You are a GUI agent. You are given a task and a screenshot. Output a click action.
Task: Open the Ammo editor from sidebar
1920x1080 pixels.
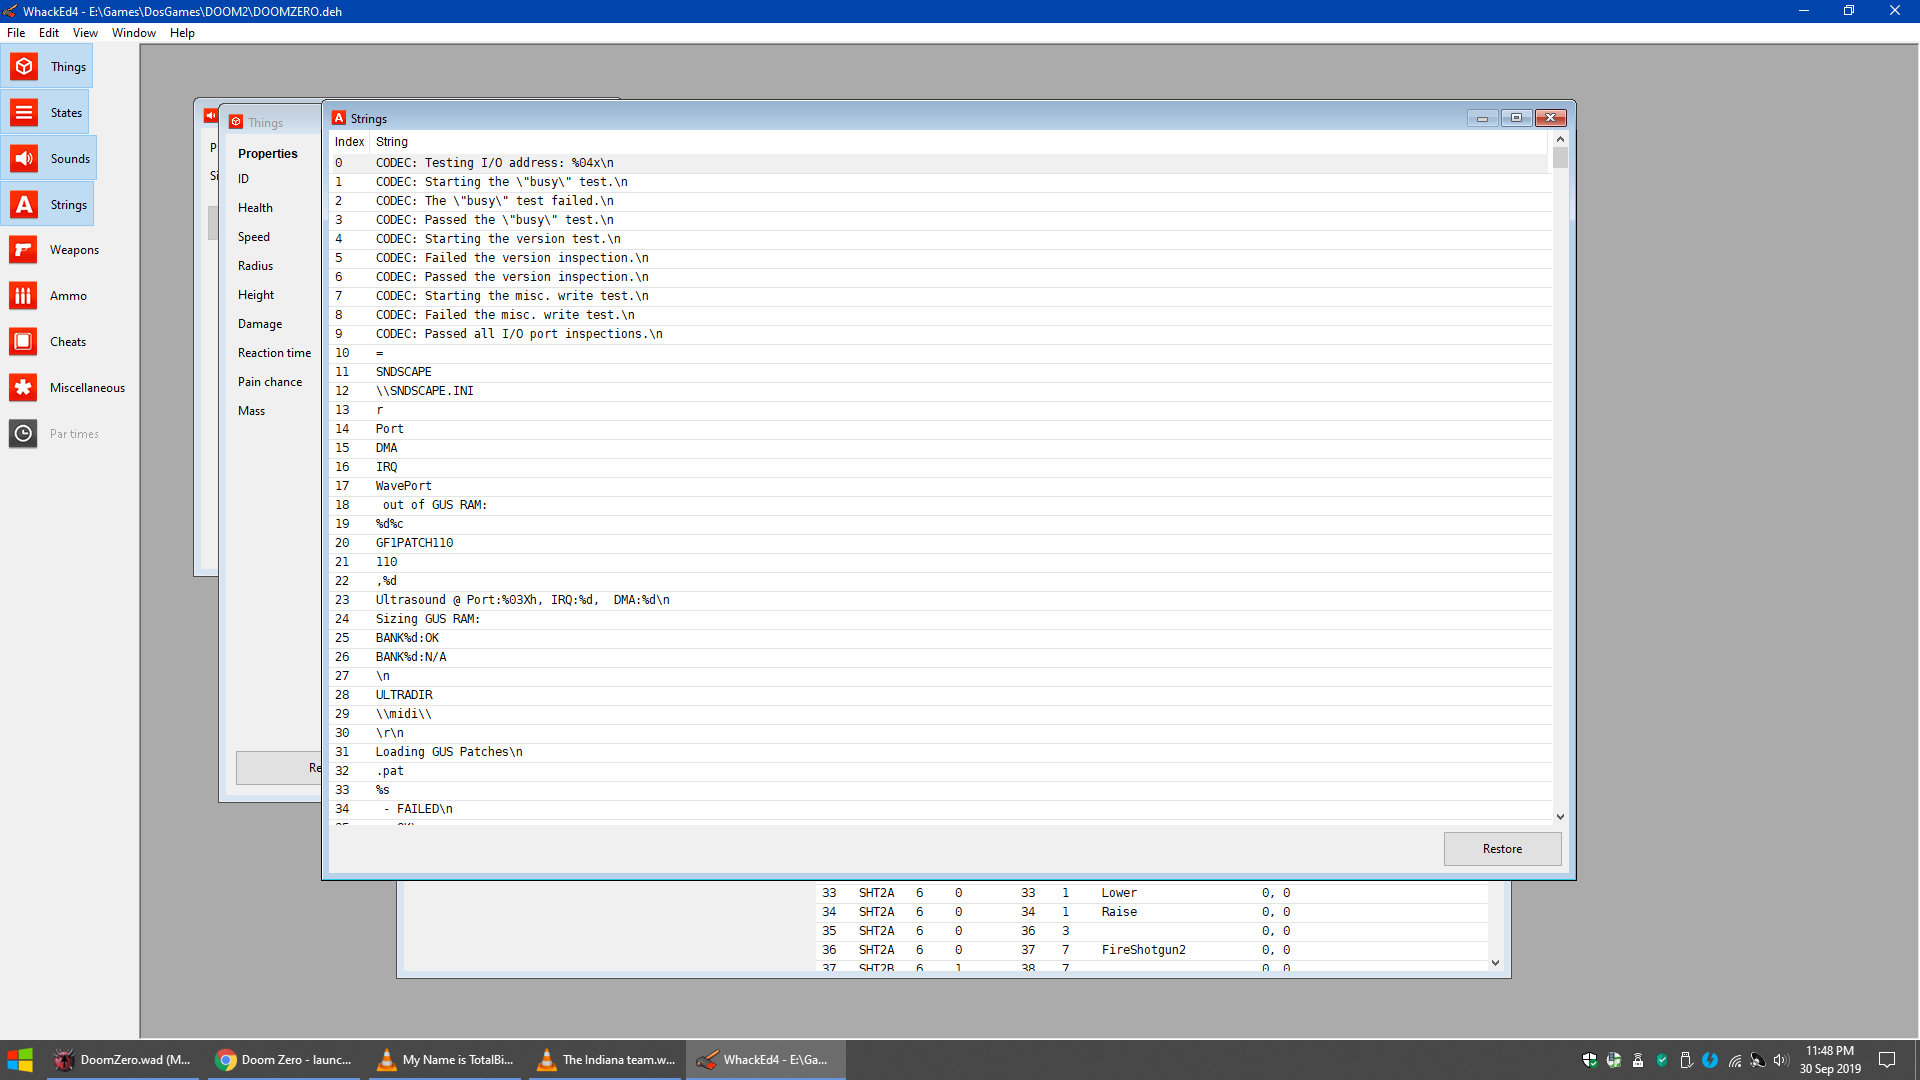(x=47, y=296)
